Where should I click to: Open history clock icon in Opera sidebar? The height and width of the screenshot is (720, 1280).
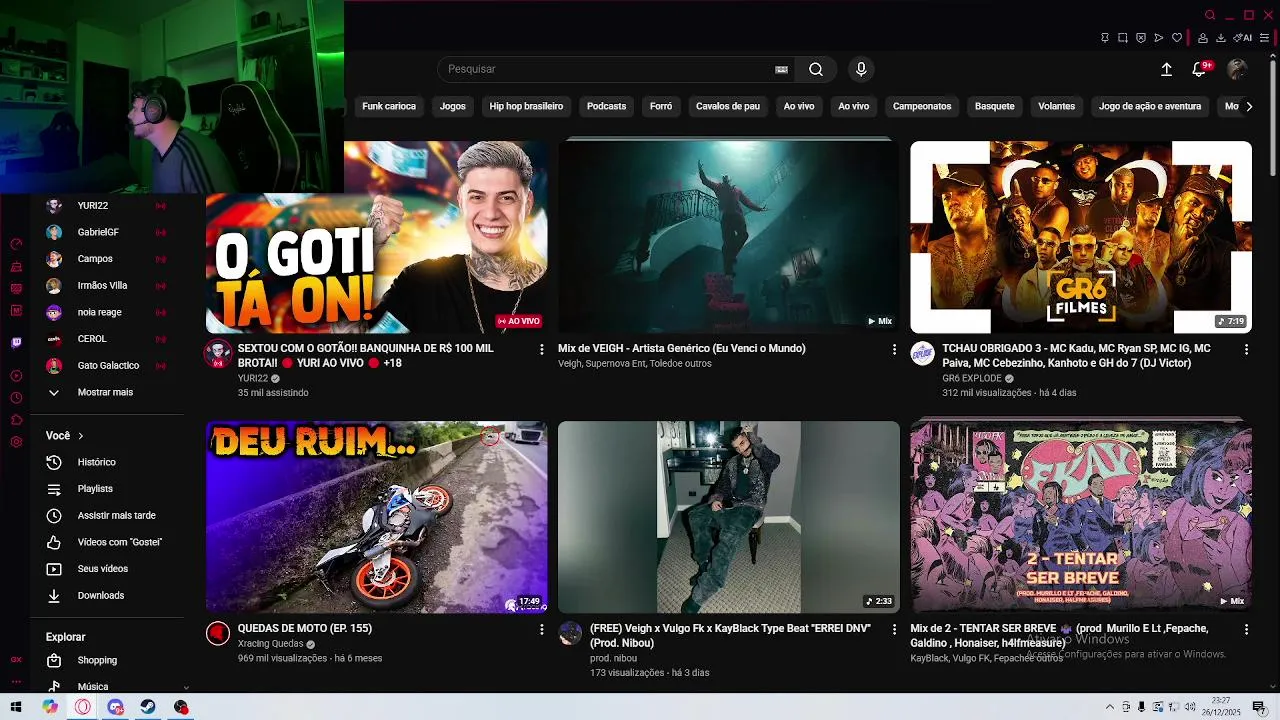pos(16,398)
